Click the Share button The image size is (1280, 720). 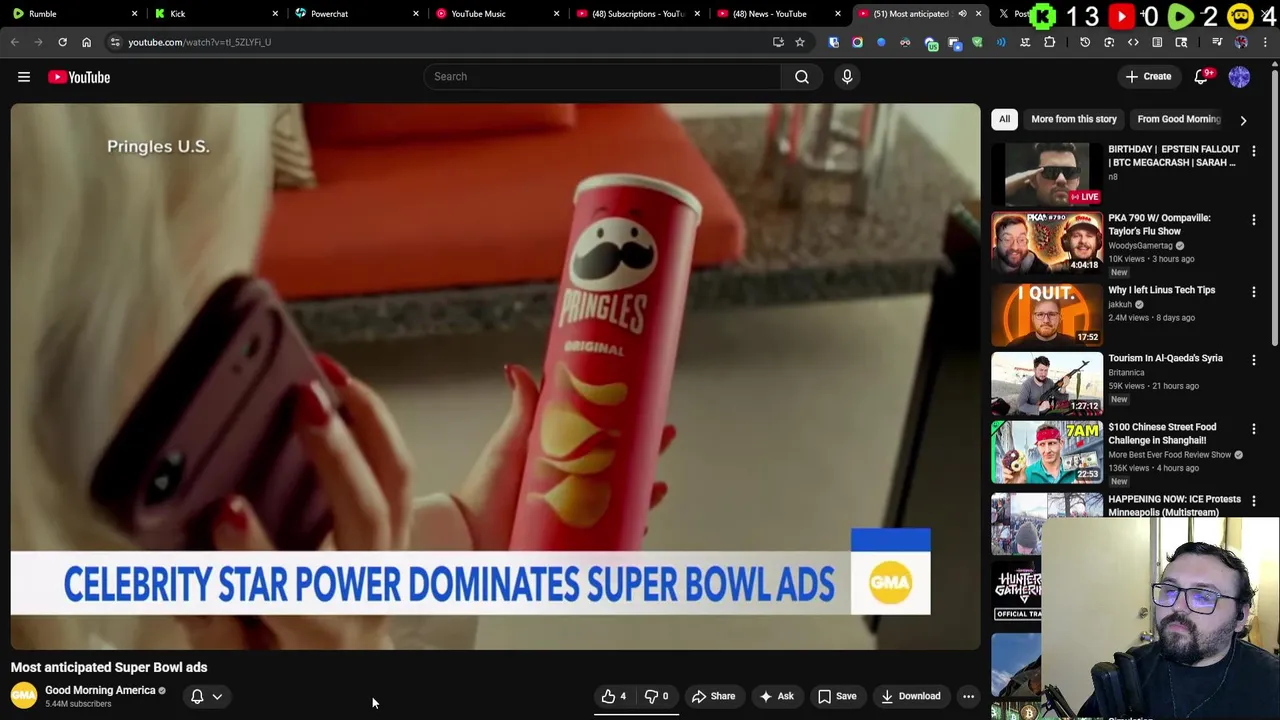(x=713, y=697)
